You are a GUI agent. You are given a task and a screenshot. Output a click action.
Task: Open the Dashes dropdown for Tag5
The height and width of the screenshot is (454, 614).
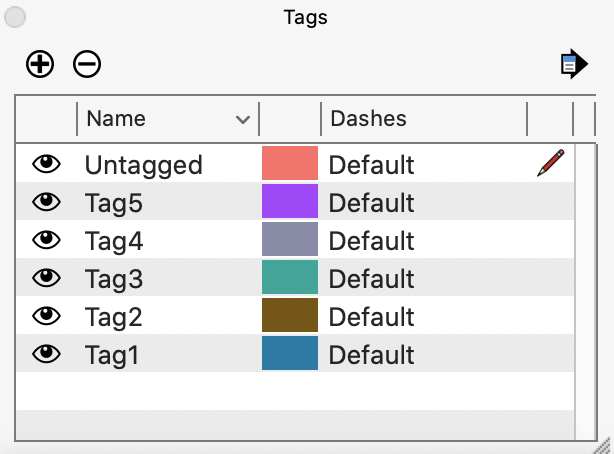coord(371,203)
